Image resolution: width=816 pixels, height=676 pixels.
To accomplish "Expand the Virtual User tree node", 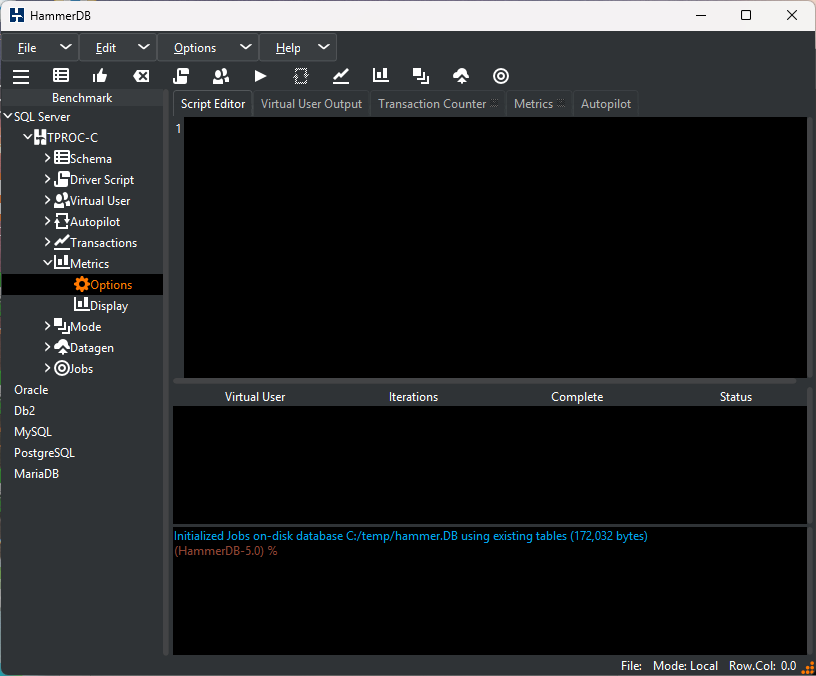I will point(47,199).
